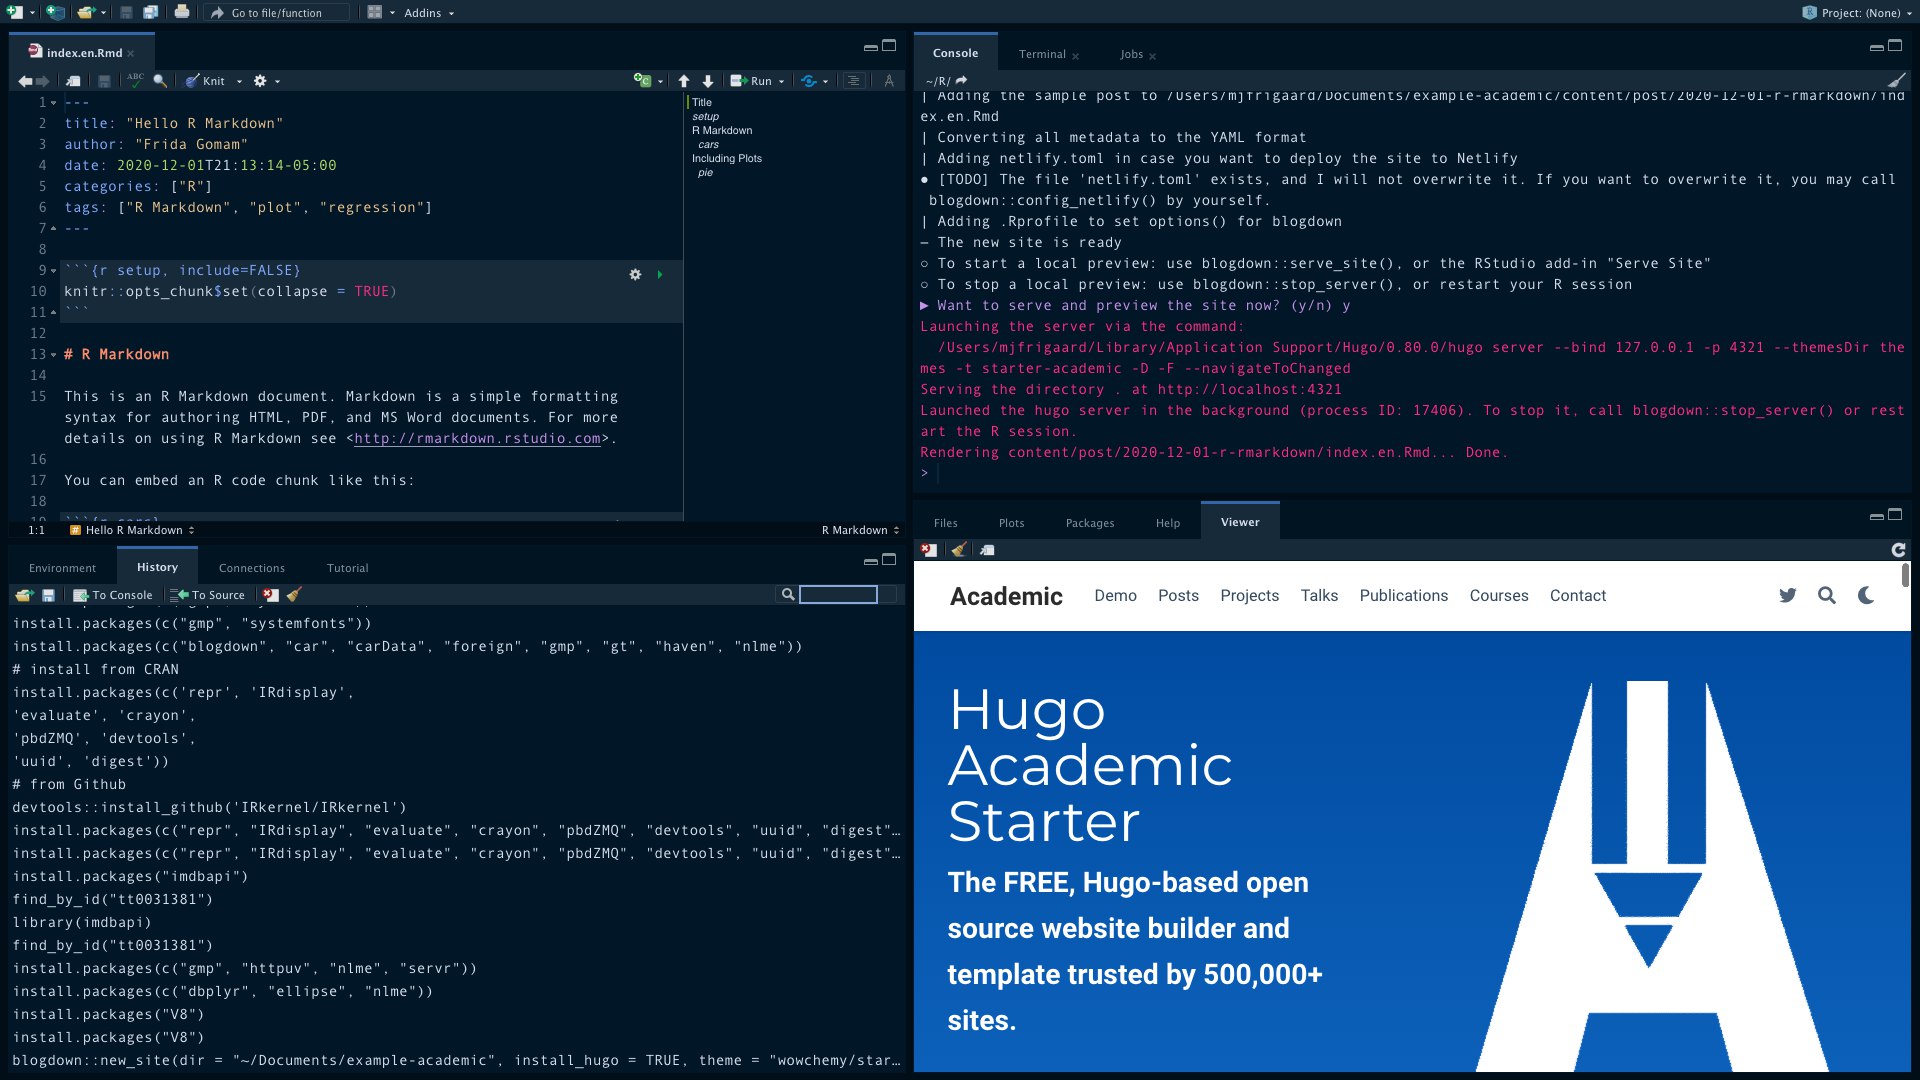Switch to the Plots tab
1920x1080 pixels.
(x=1011, y=523)
